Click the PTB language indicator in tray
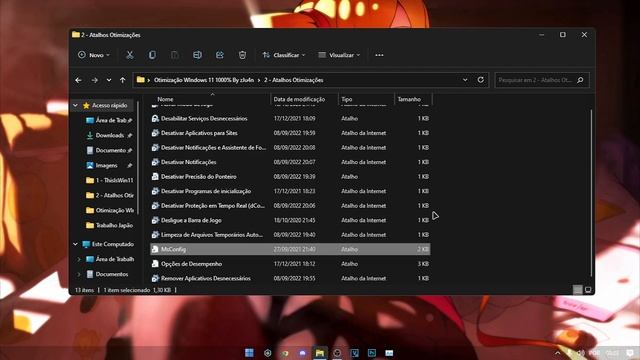The width and height of the screenshot is (640, 360). [x=594, y=353]
